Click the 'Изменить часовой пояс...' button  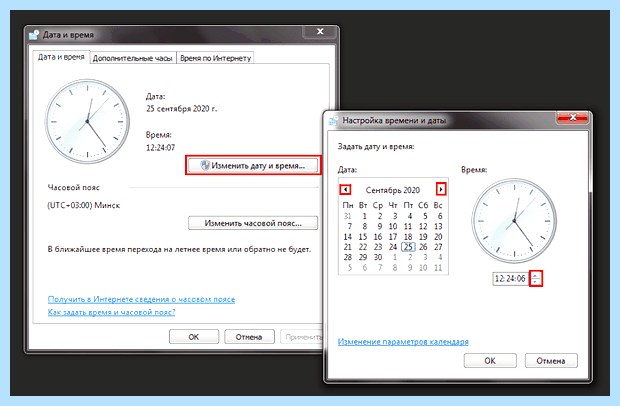coord(253,223)
